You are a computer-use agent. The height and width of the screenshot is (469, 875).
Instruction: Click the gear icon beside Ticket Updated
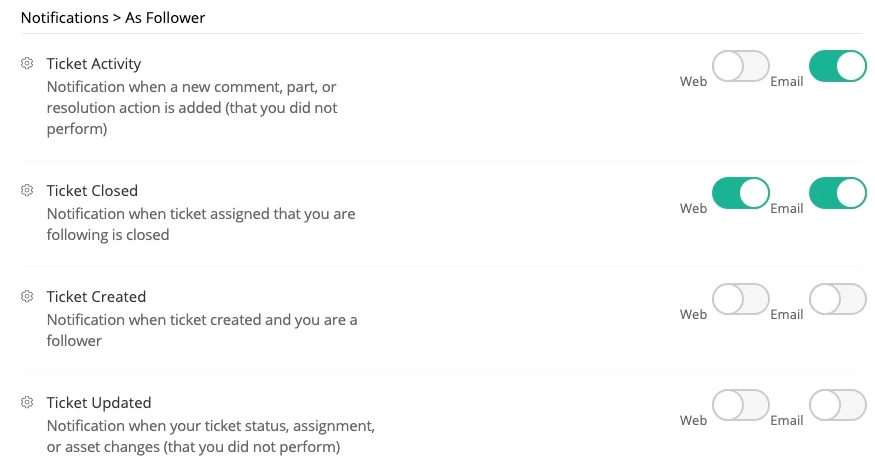click(27, 402)
